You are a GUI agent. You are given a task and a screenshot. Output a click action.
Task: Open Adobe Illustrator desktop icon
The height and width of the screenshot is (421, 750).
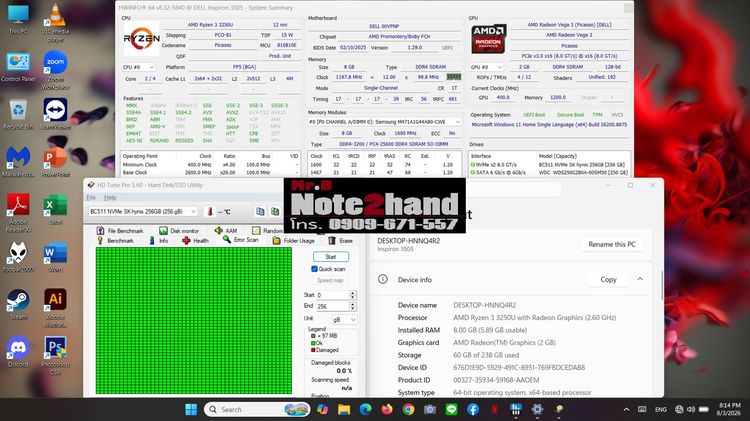55,308
